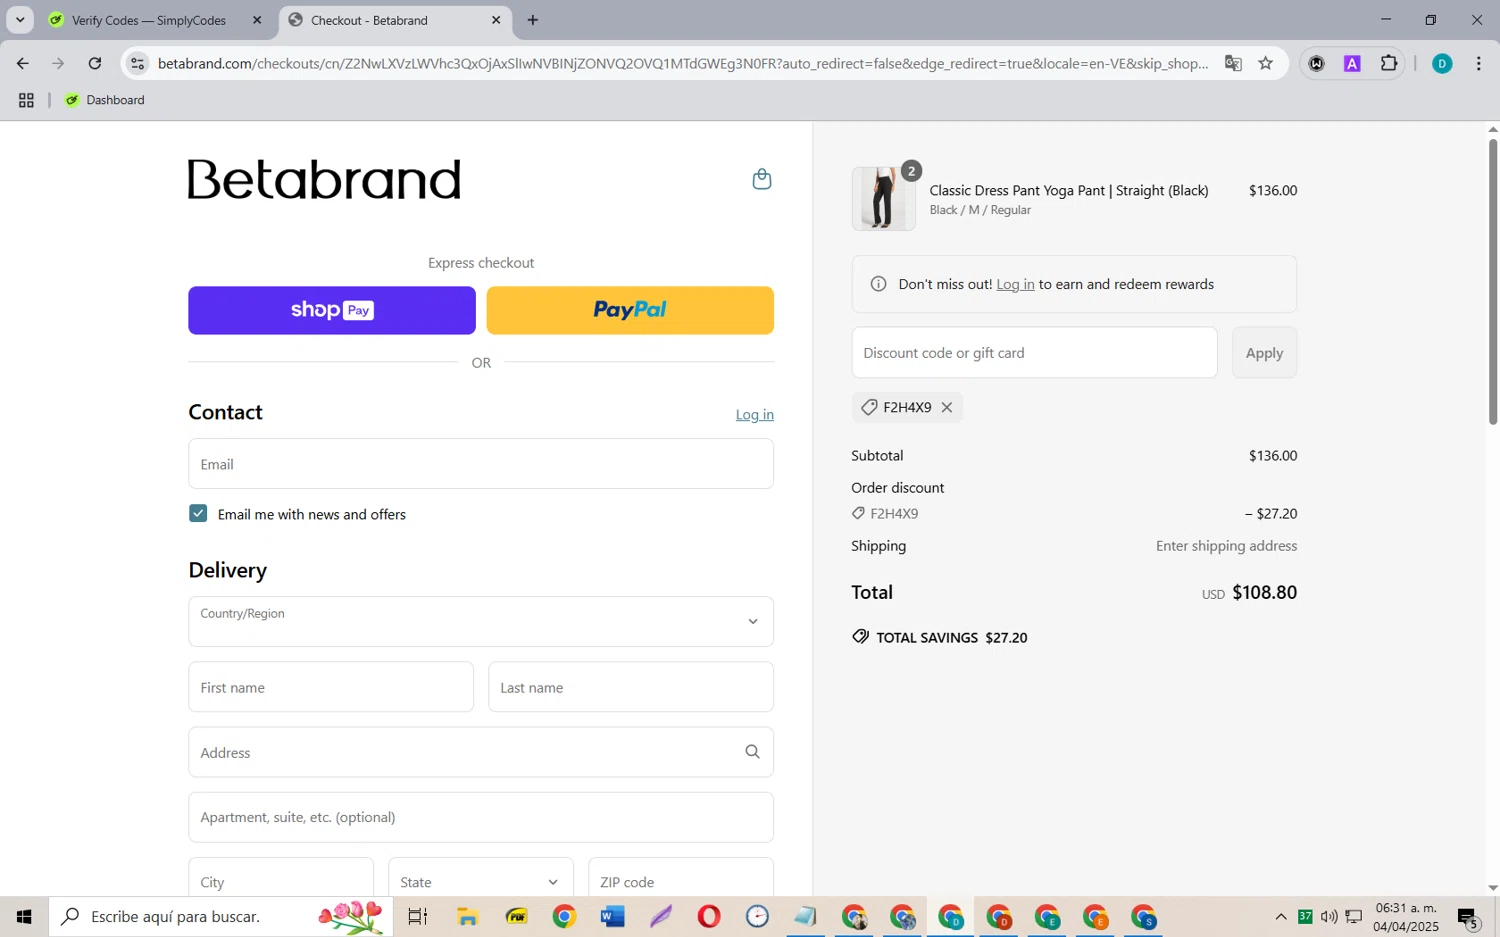Click the translate page icon in address bar

pos(1233,63)
